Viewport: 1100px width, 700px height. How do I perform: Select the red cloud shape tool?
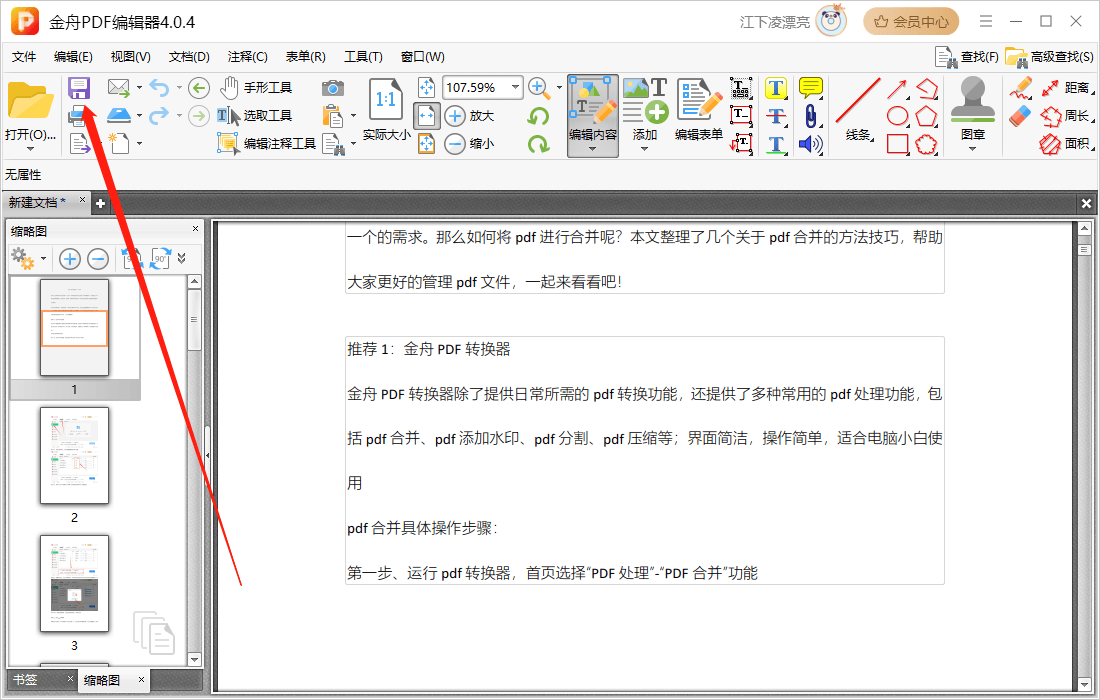pos(926,144)
